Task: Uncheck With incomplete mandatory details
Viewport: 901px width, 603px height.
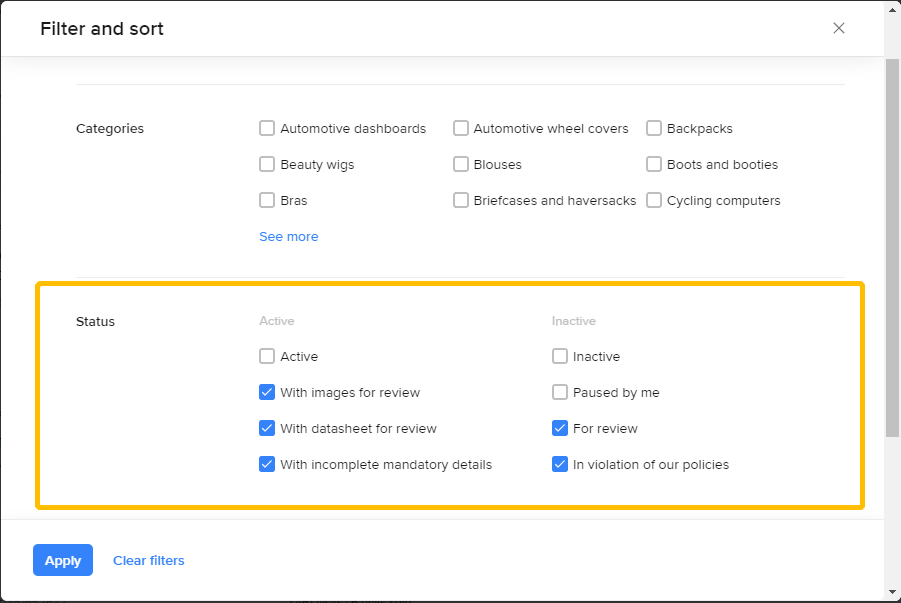Action: [x=267, y=464]
